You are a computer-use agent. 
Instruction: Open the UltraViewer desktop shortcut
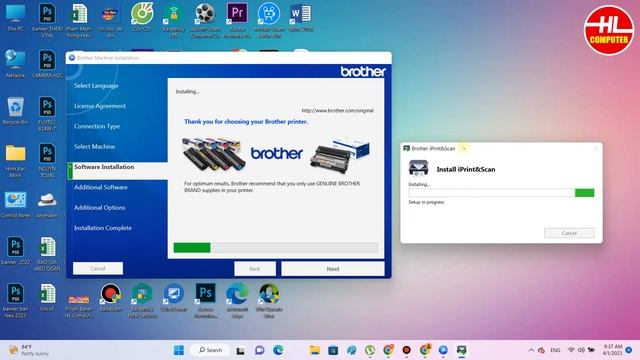coord(174,298)
